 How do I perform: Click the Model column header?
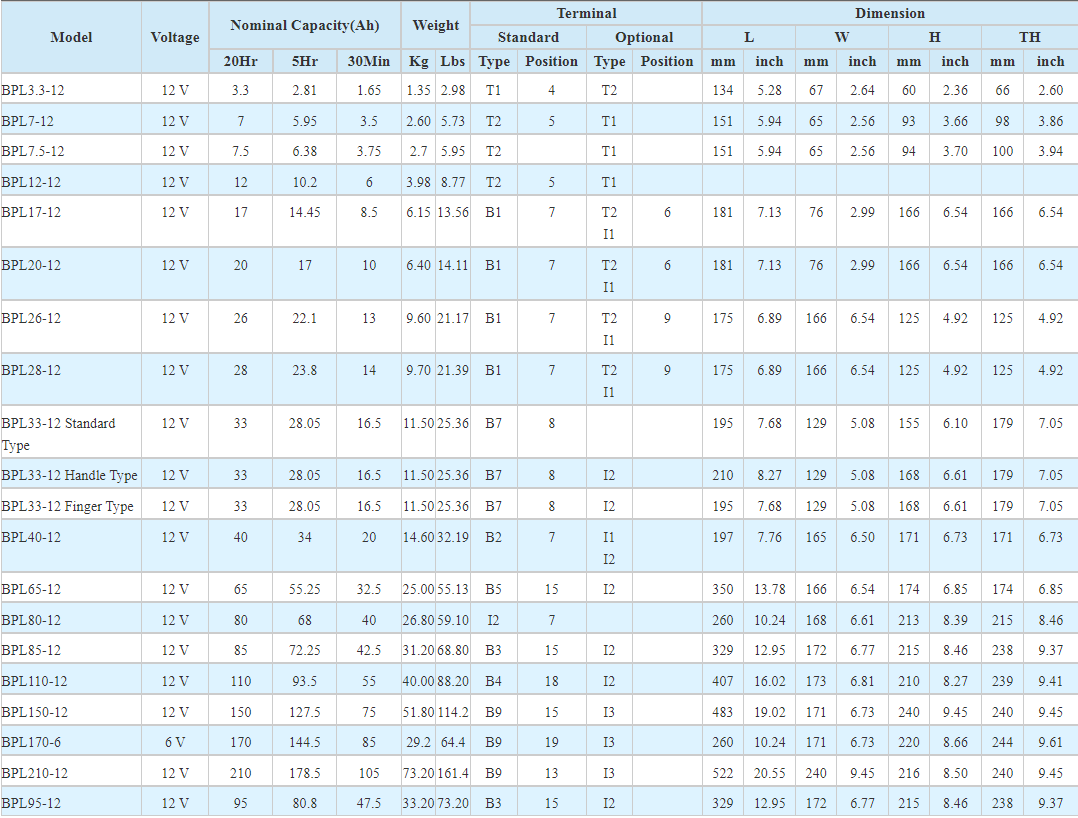pyautogui.click(x=71, y=37)
